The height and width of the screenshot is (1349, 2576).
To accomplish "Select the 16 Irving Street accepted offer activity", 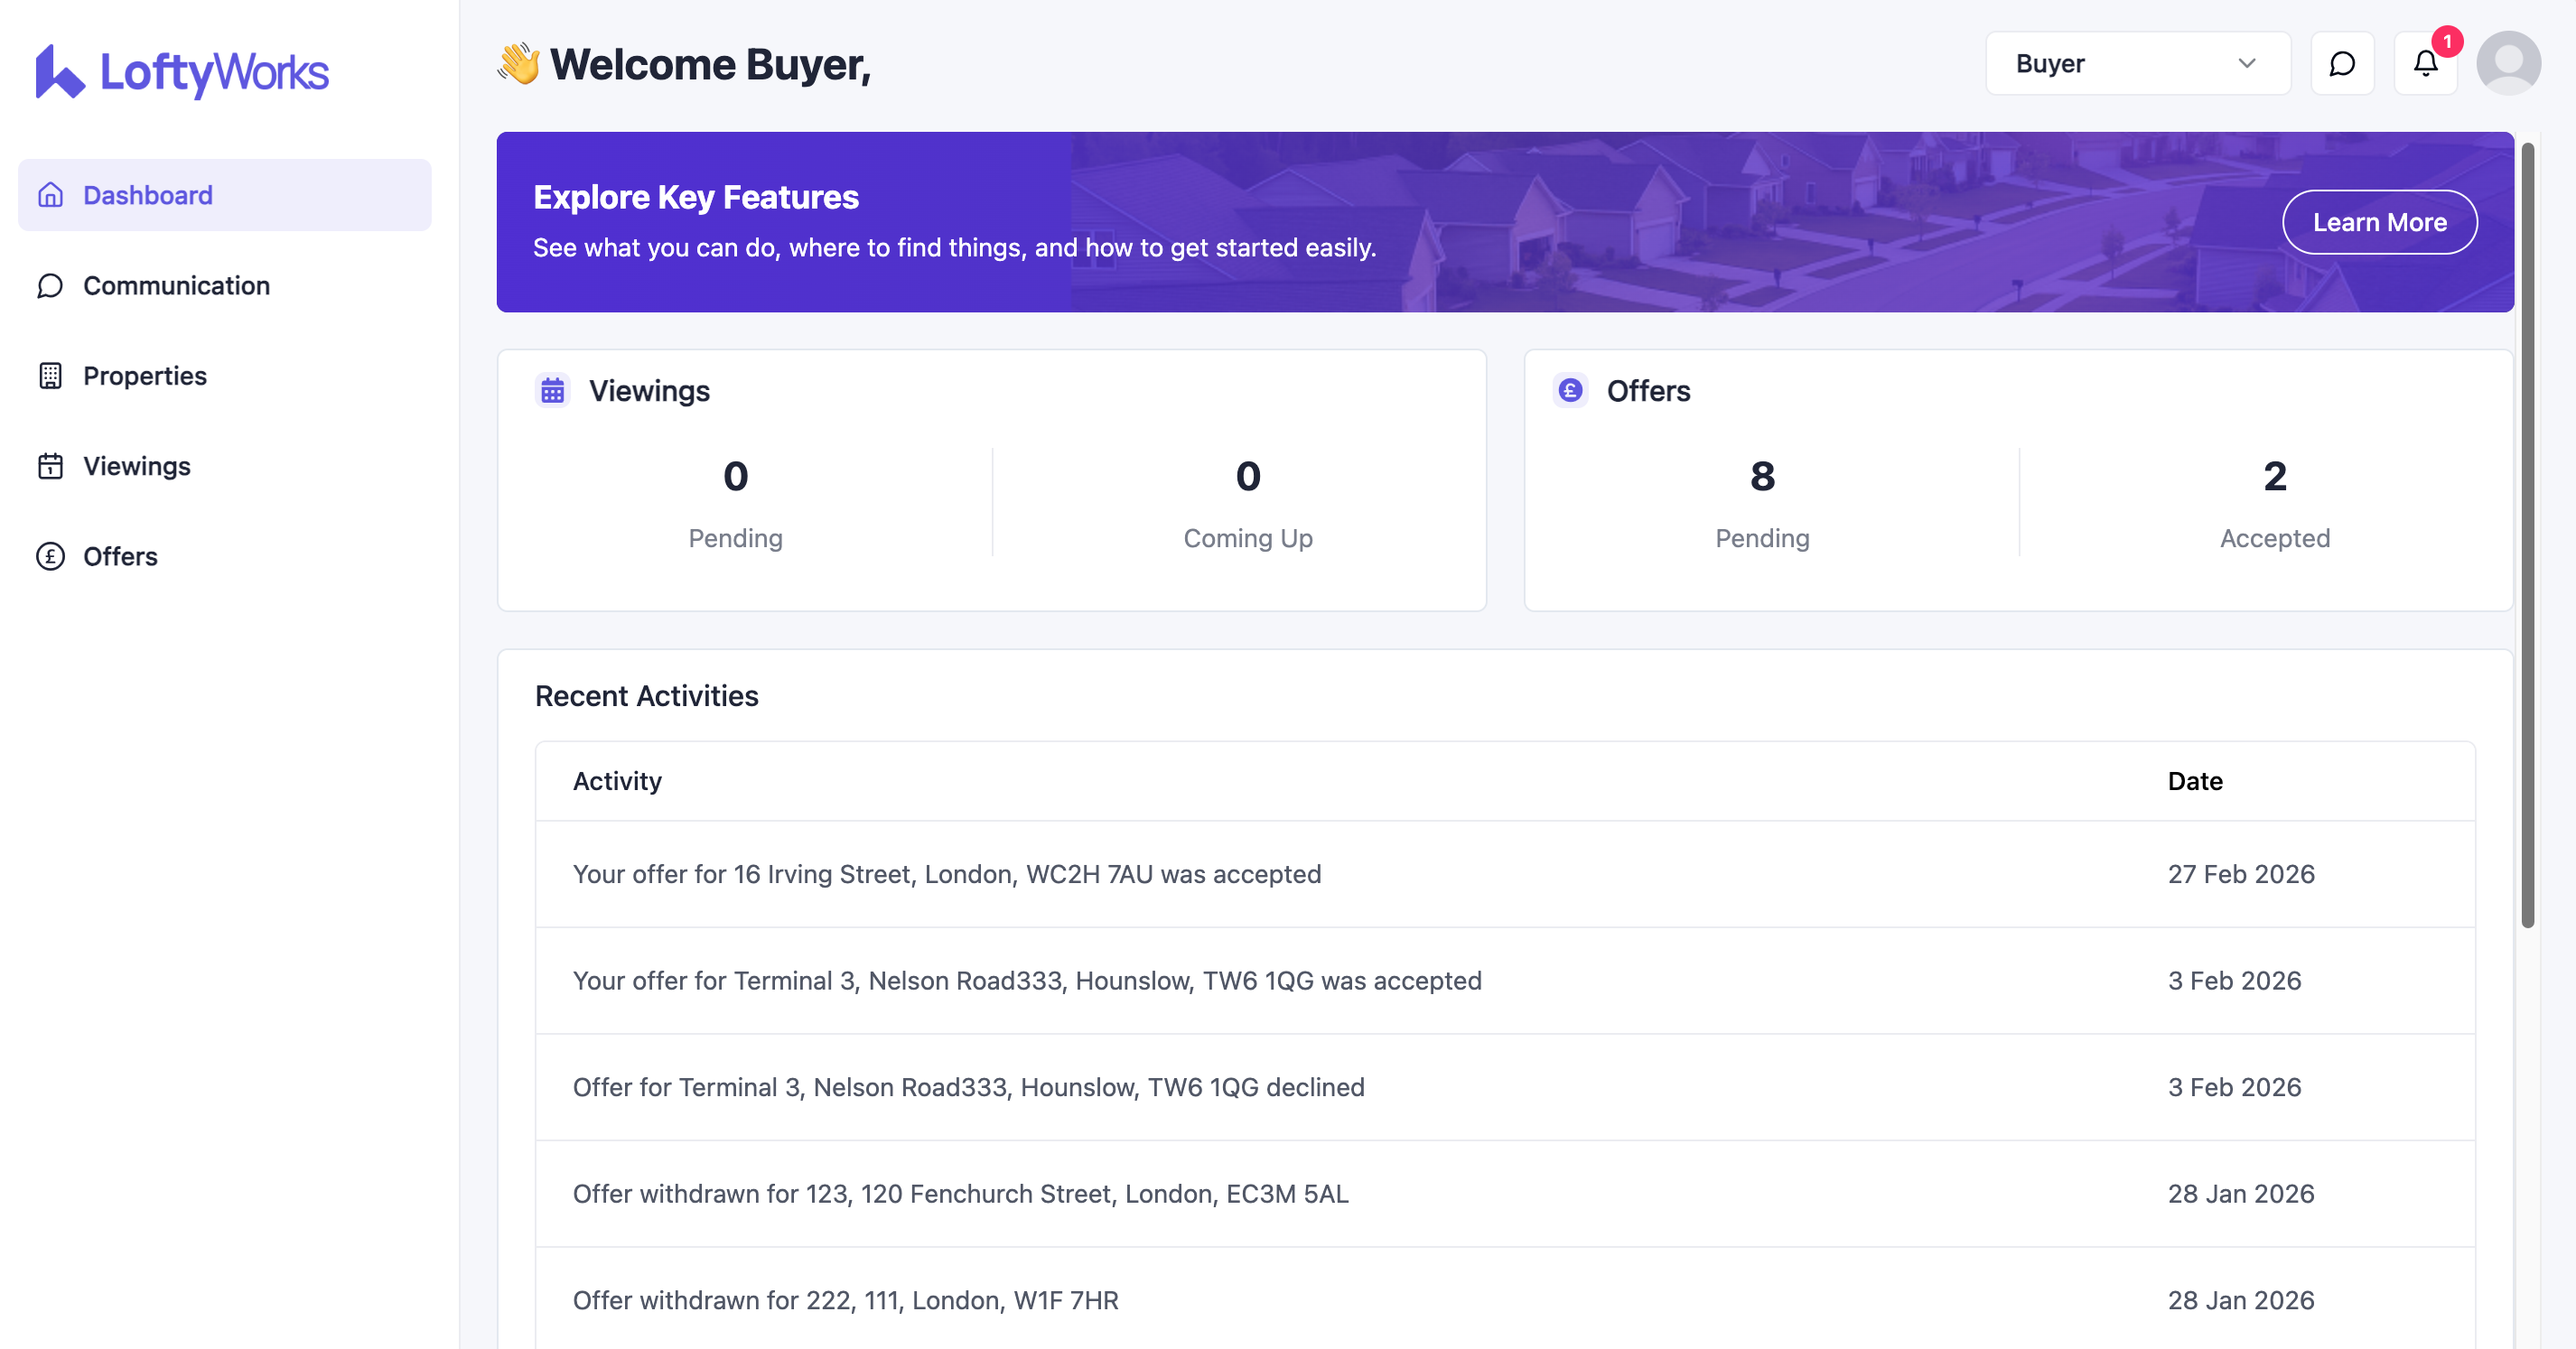I will point(946,874).
